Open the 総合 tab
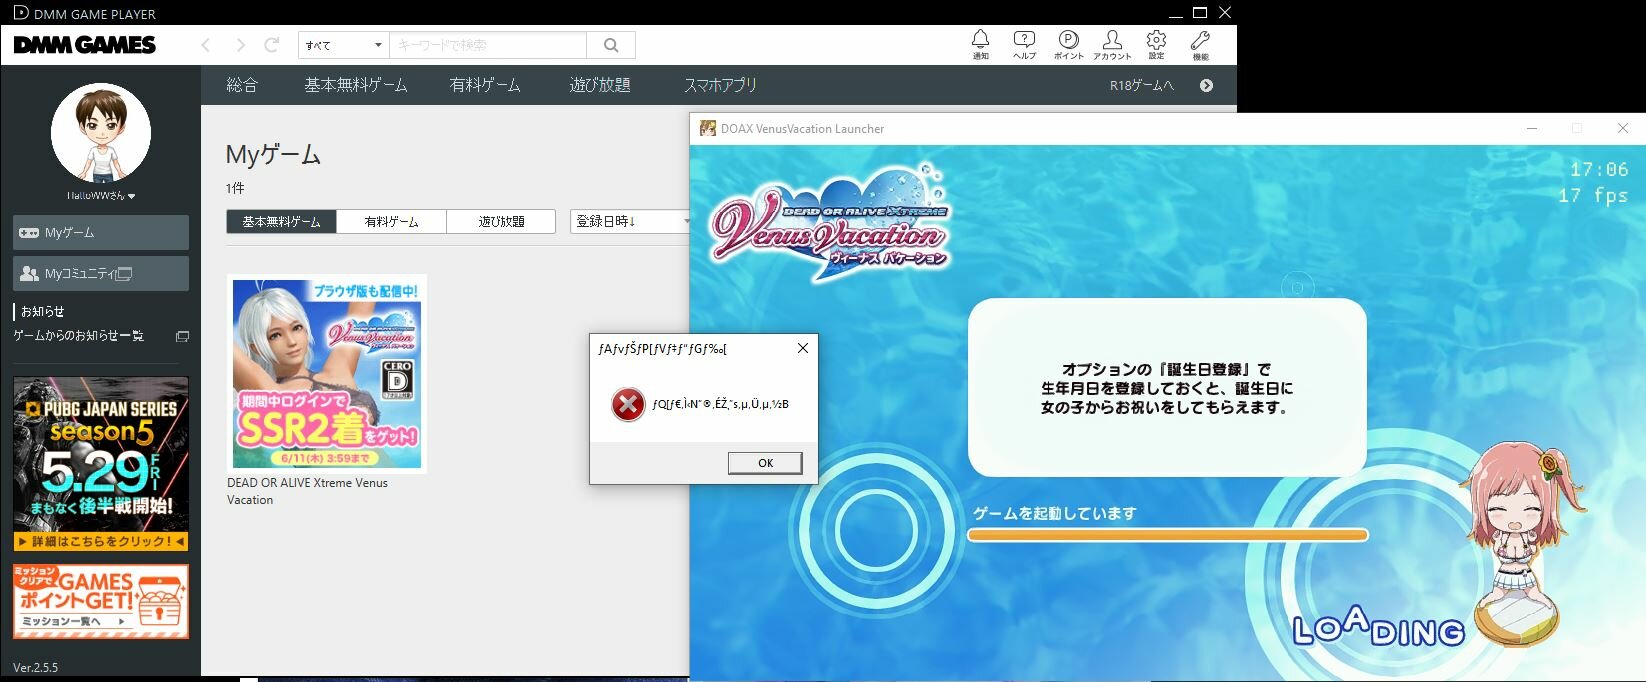 [242, 85]
